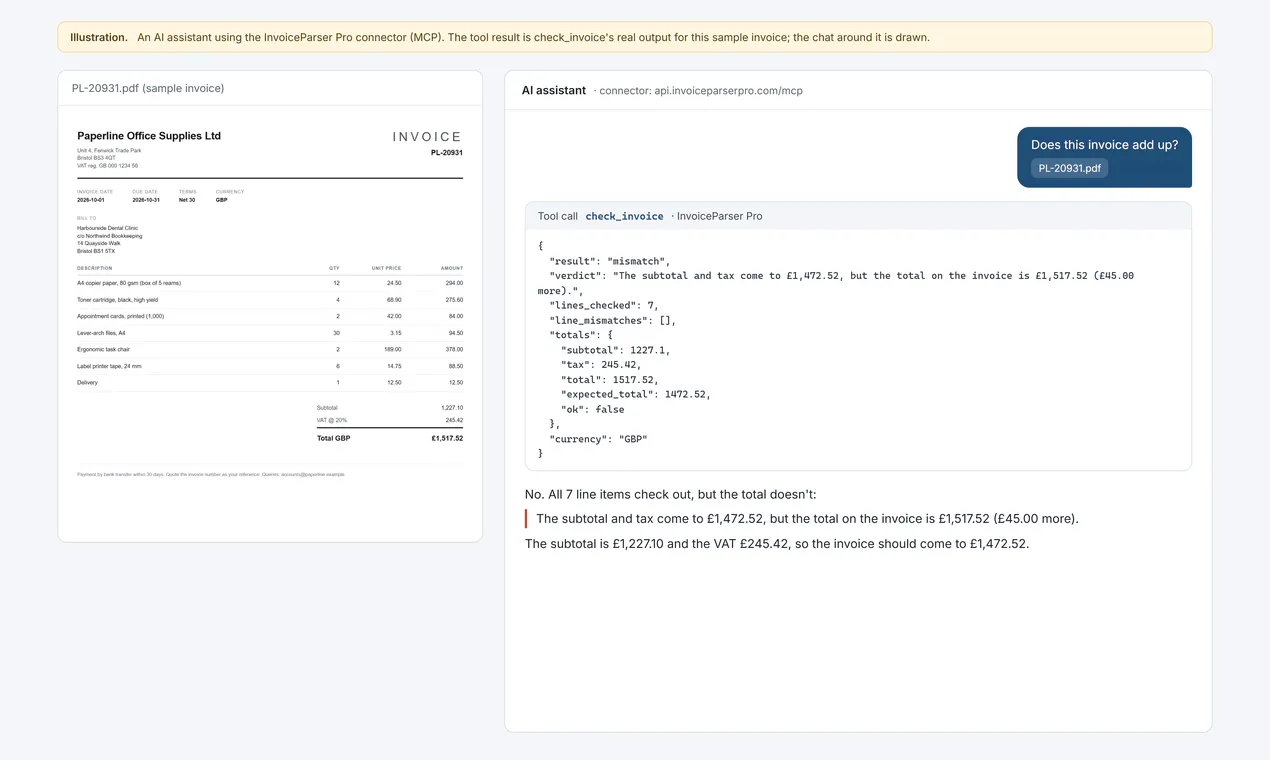The image size is (1270, 760).
Task: Click the VAT reg. GB 000 1234 56 line
Action: (108, 166)
